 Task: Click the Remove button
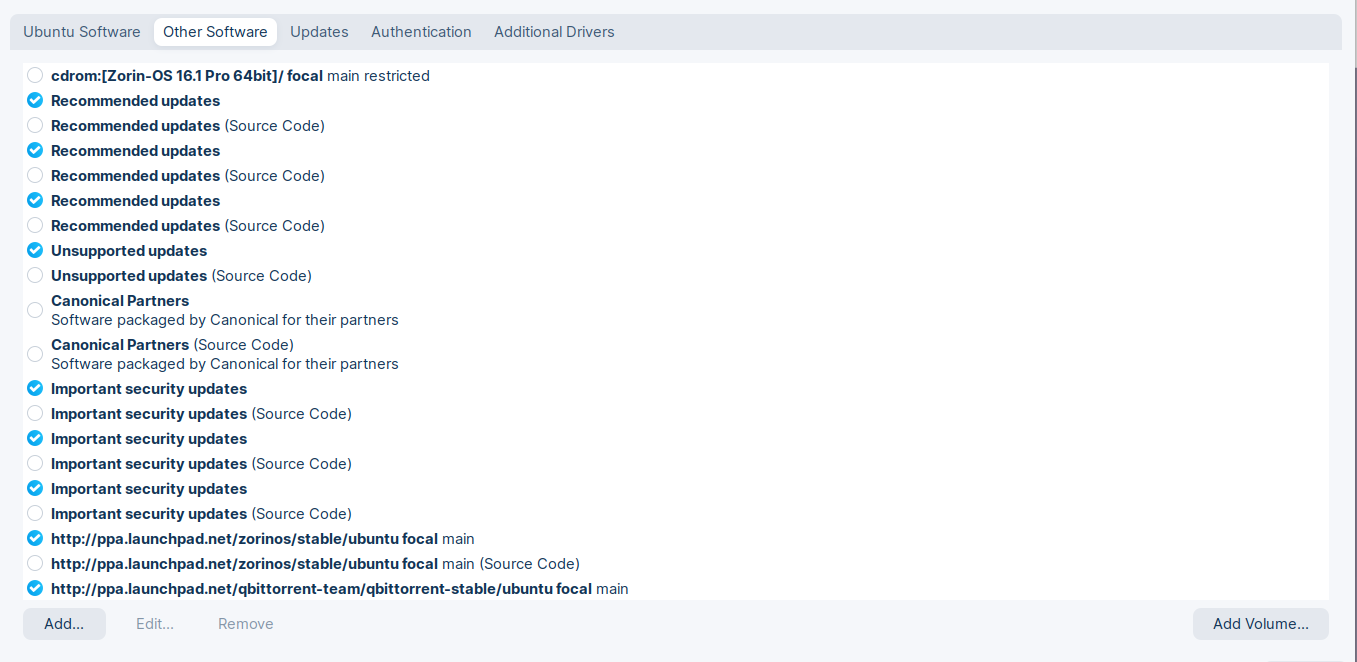tap(246, 624)
